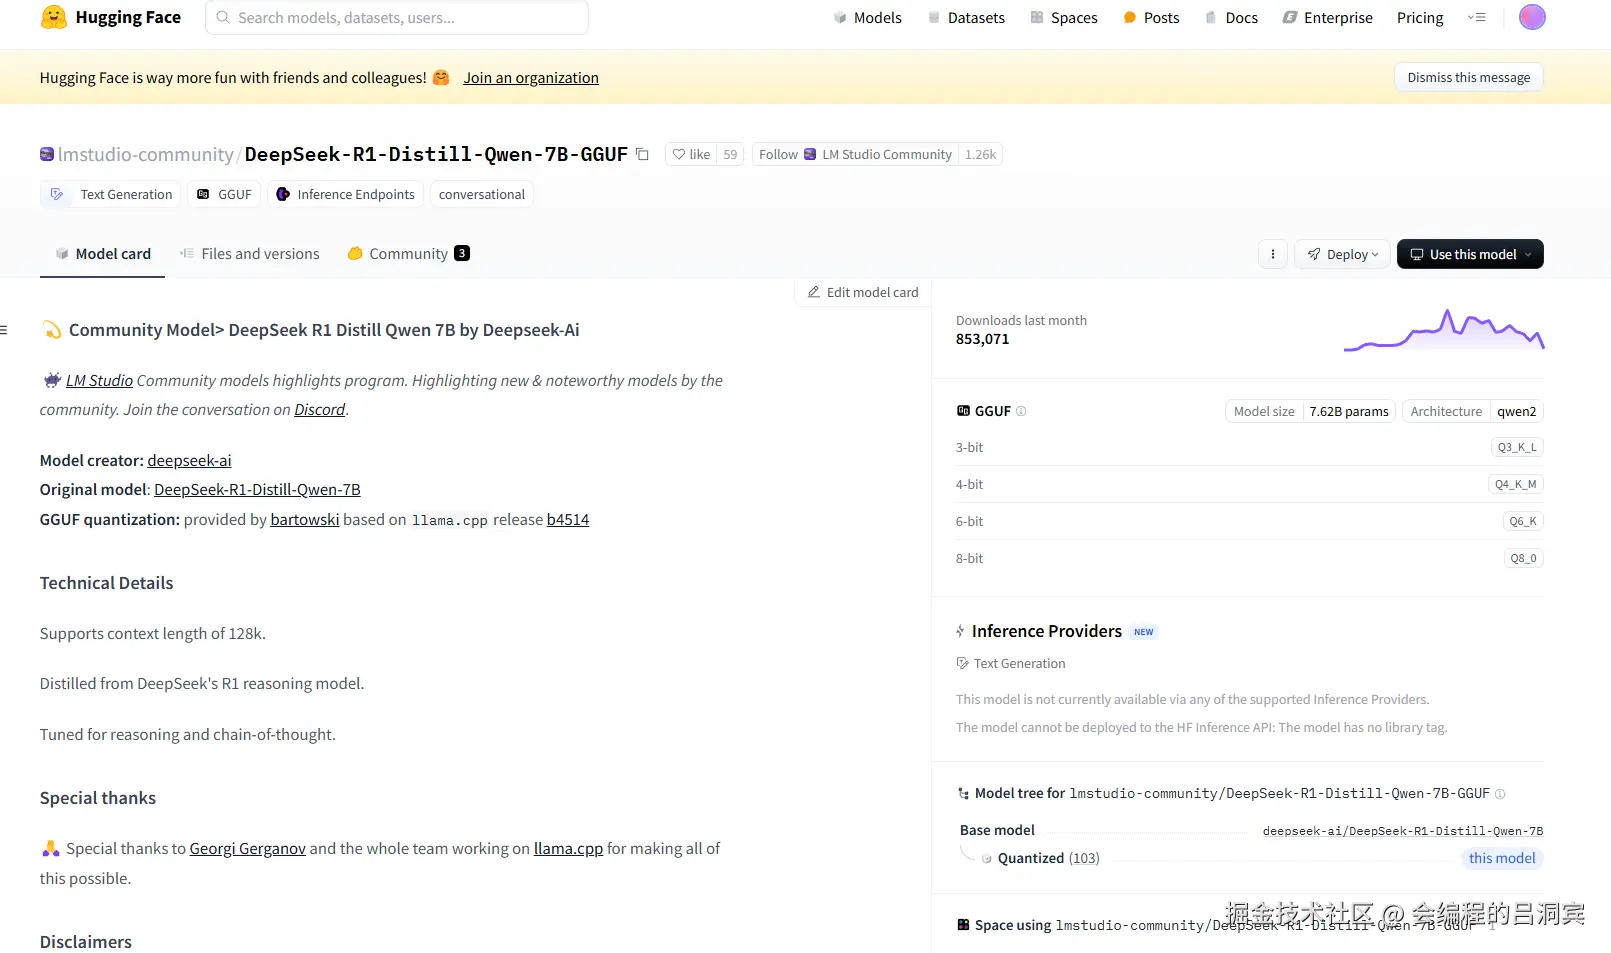1611x953 pixels.
Task: Select the GGUF tag
Action: [x=224, y=194]
